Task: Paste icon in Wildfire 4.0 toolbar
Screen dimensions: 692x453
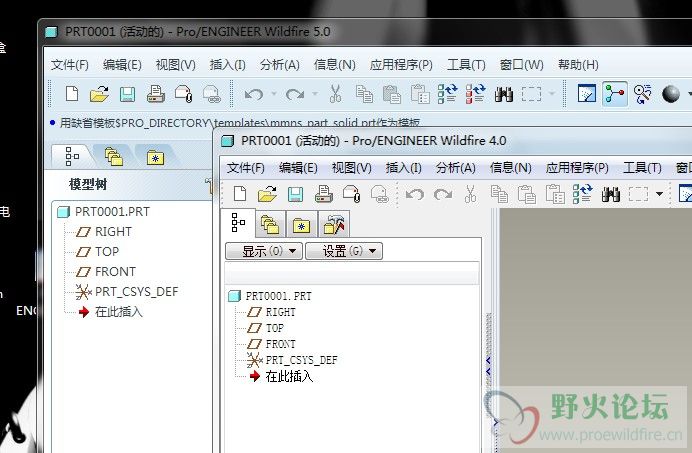Action: (x=527, y=194)
